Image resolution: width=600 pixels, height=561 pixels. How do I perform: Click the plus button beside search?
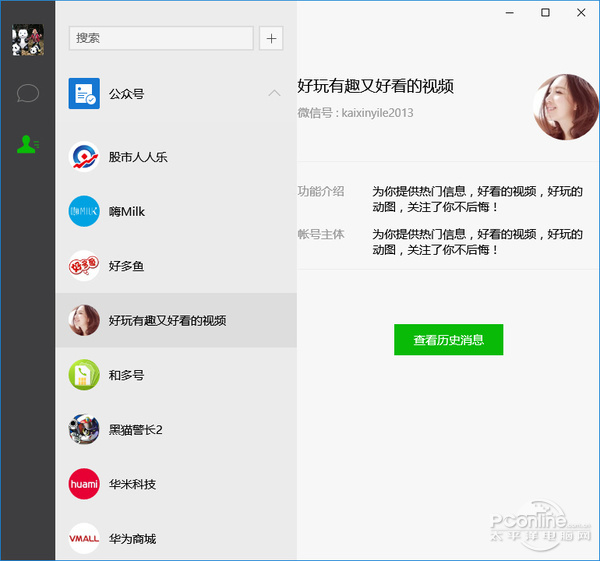click(x=271, y=38)
